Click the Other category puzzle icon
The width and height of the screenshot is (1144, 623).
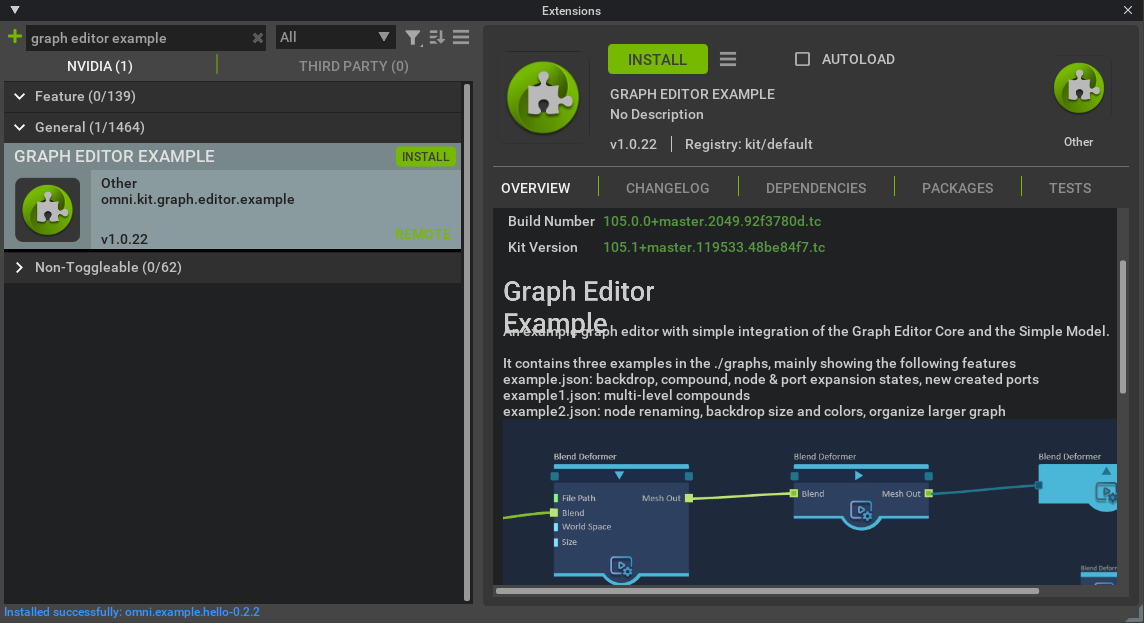click(x=1078, y=88)
